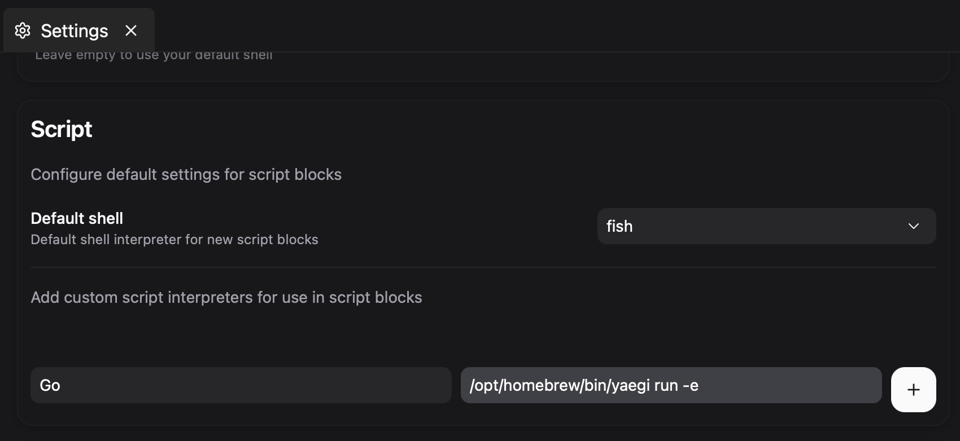Click empty space right of "Go" text
Screen dimensions: 960x441
pos(250,385)
